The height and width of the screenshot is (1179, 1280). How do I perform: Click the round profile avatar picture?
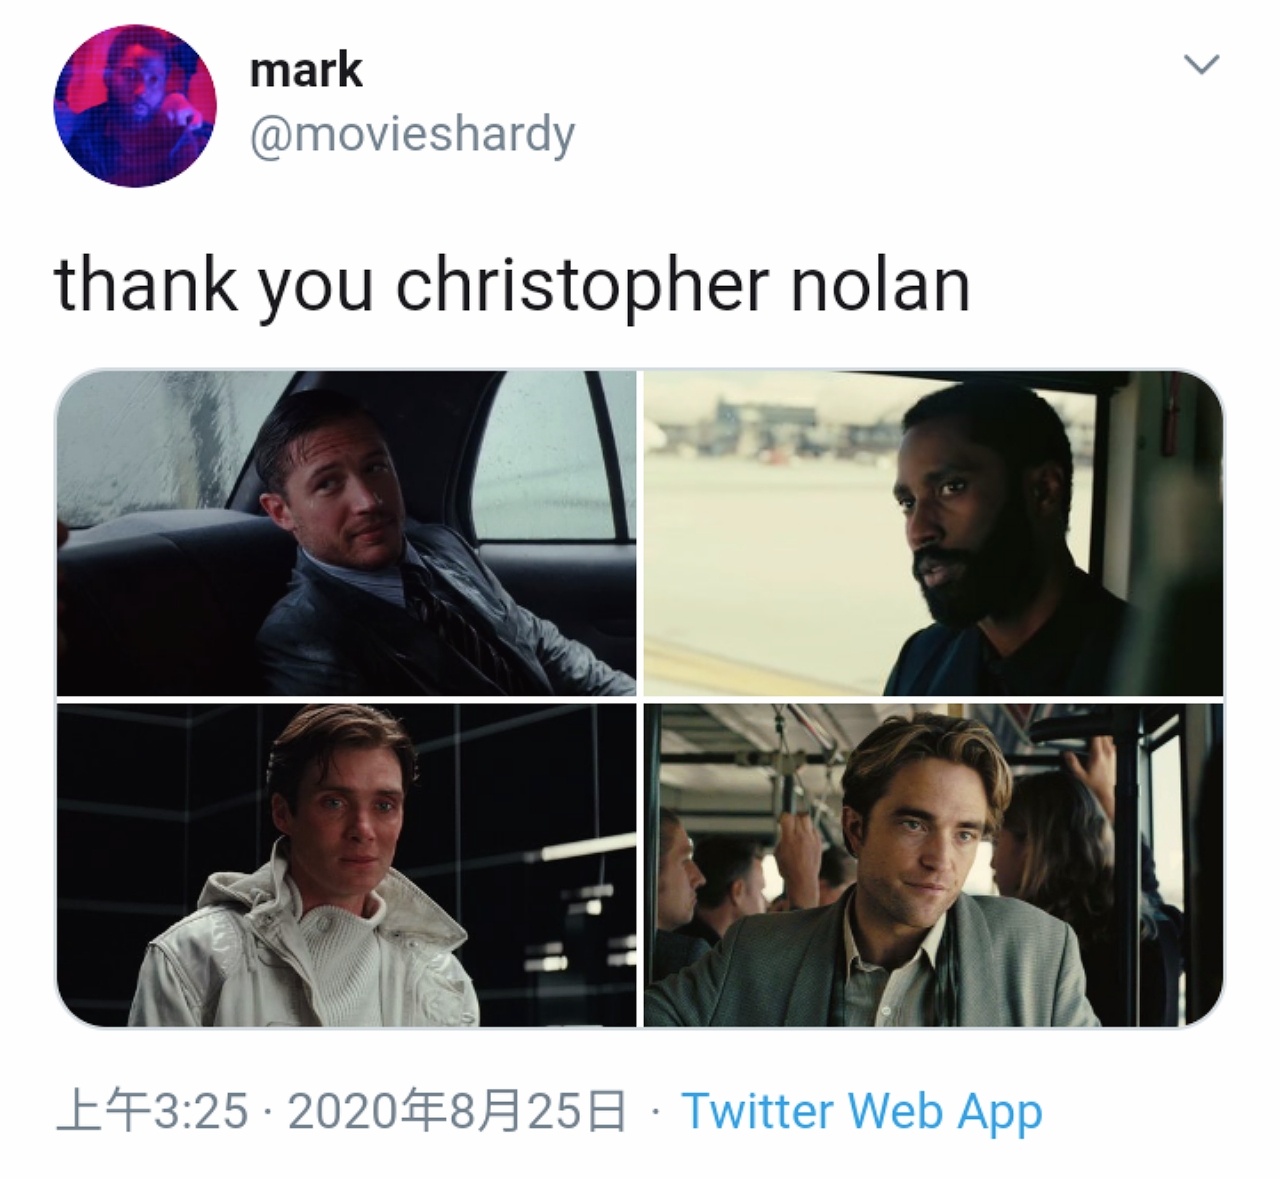pyautogui.click(x=134, y=106)
